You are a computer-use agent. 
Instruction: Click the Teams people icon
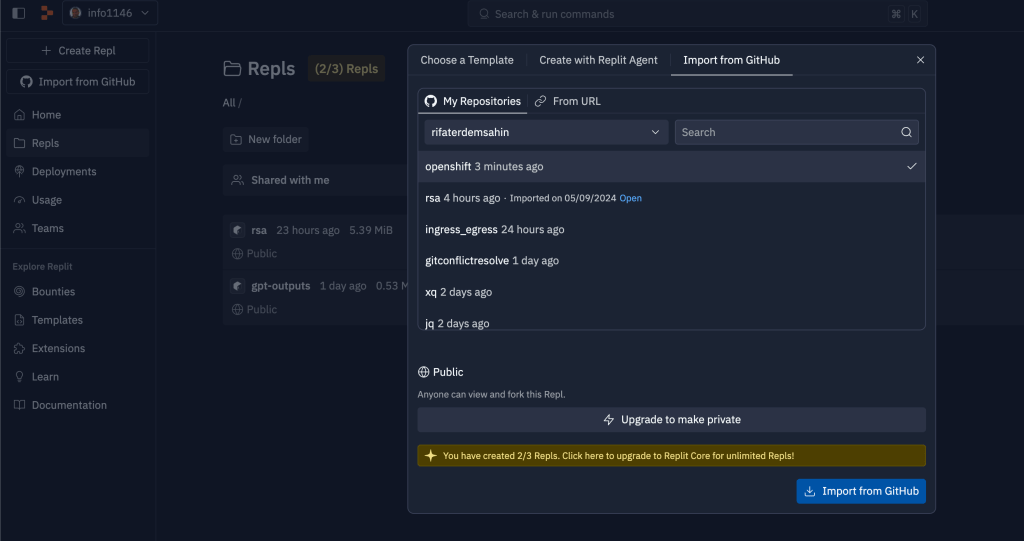20,228
